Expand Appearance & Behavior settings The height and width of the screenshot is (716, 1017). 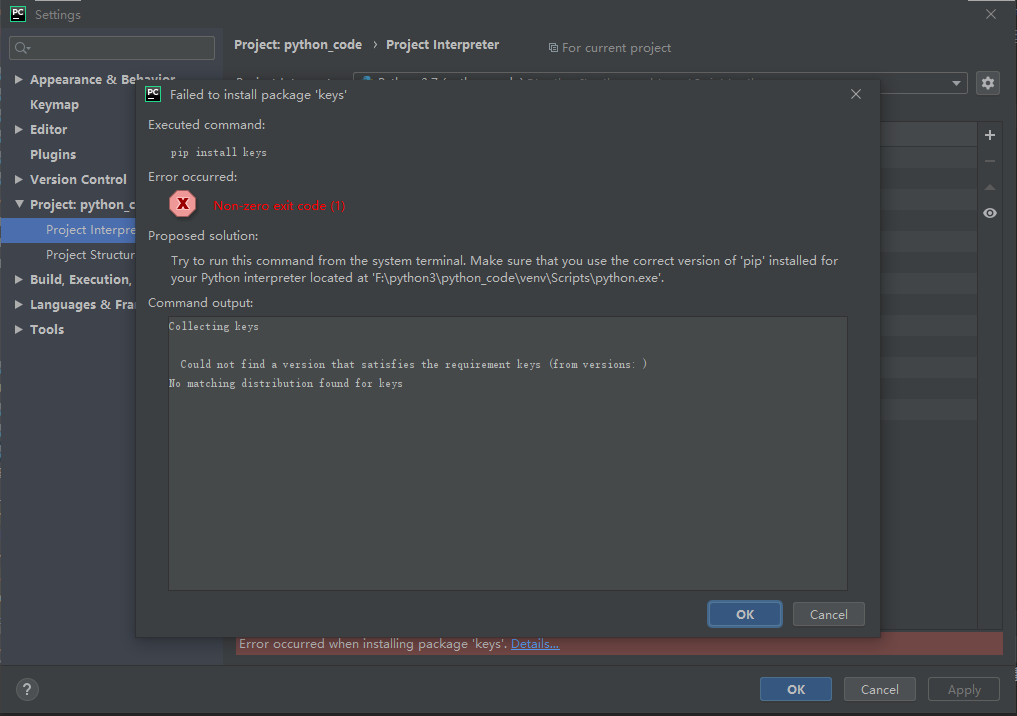pyautogui.click(x=19, y=80)
